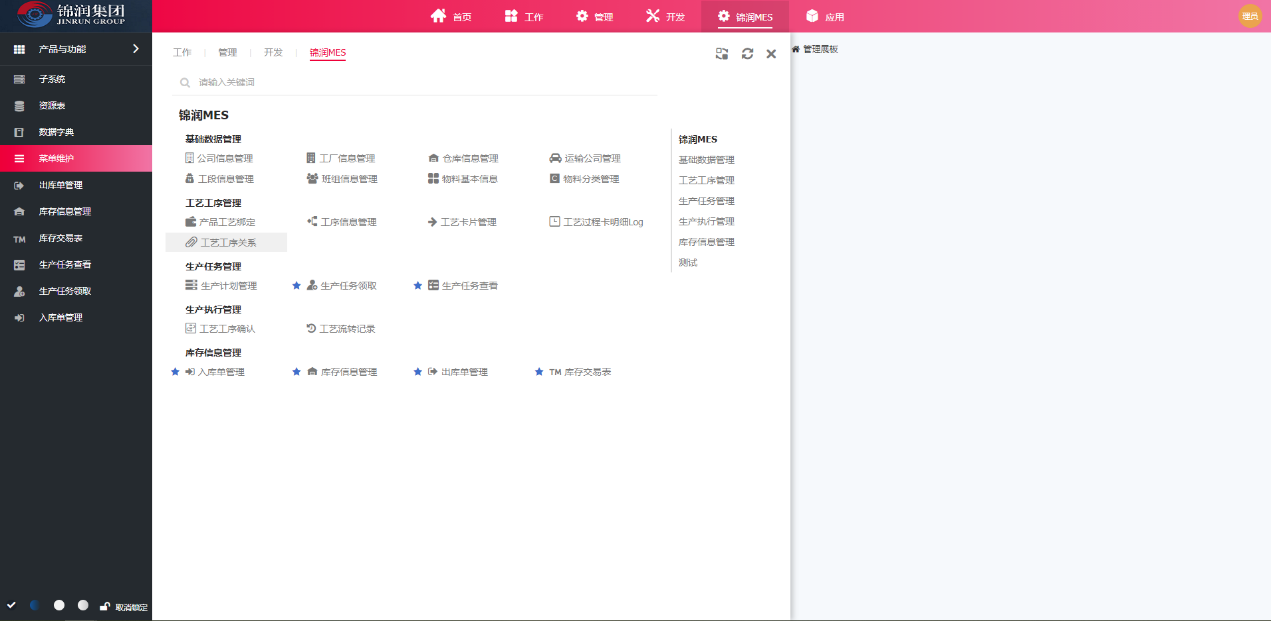Jump to 生产执行管理 in right index
The height and width of the screenshot is (621, 1271).
point(706,221)
